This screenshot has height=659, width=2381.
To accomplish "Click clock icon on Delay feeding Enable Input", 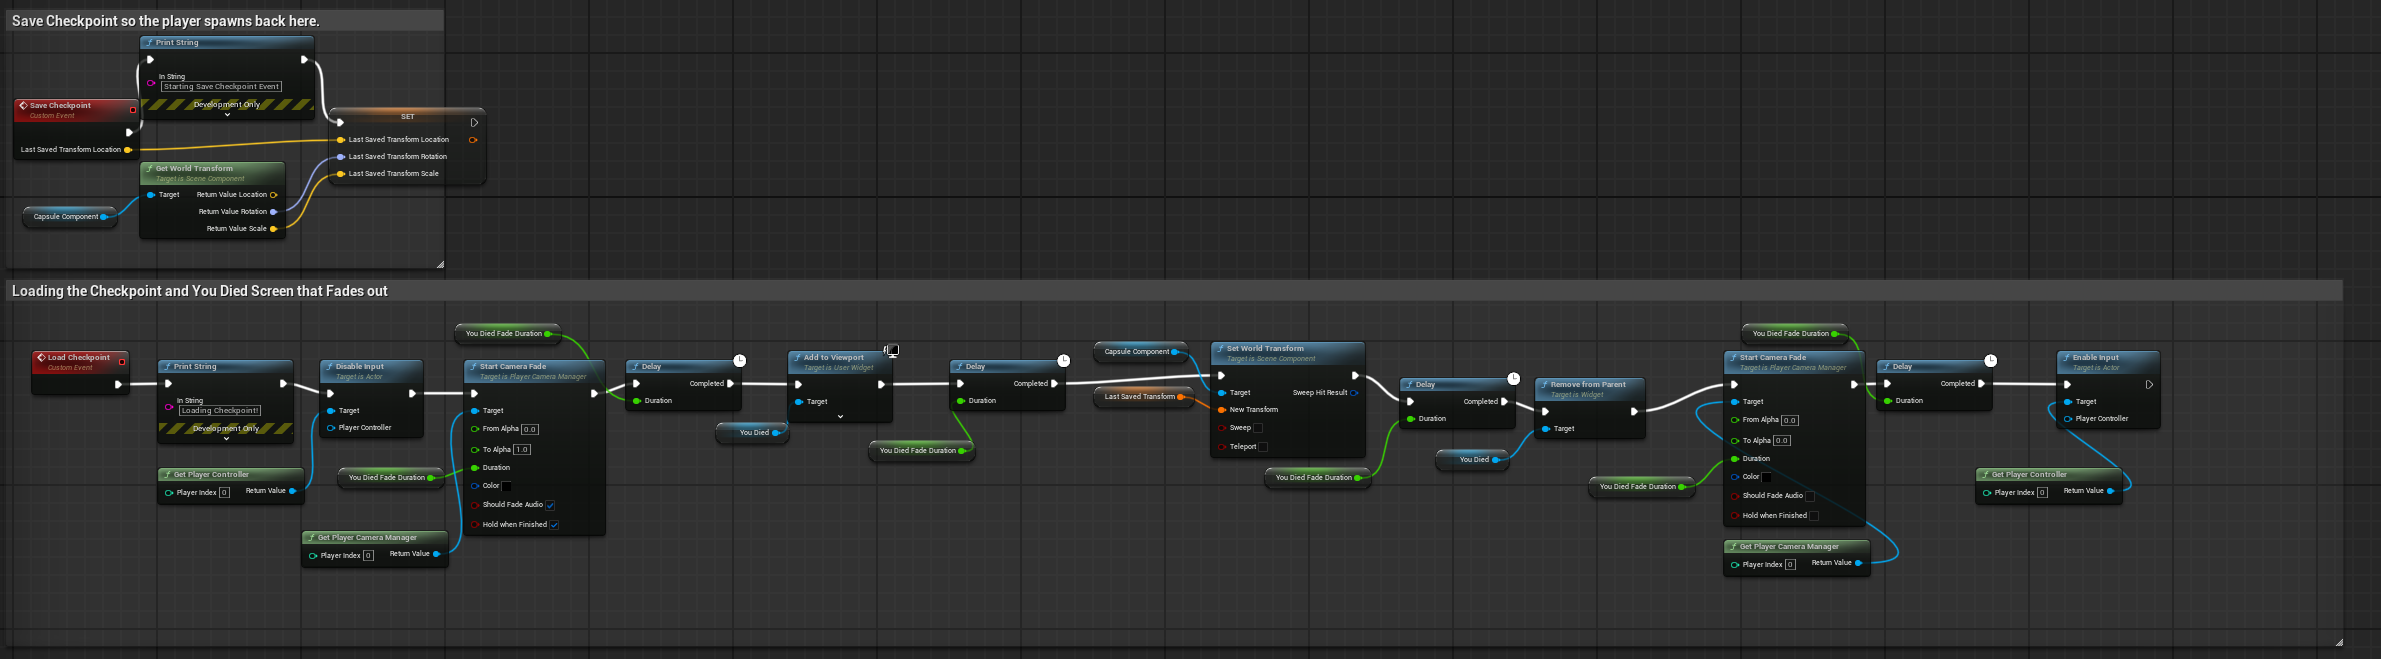I will pos(1991,360).
